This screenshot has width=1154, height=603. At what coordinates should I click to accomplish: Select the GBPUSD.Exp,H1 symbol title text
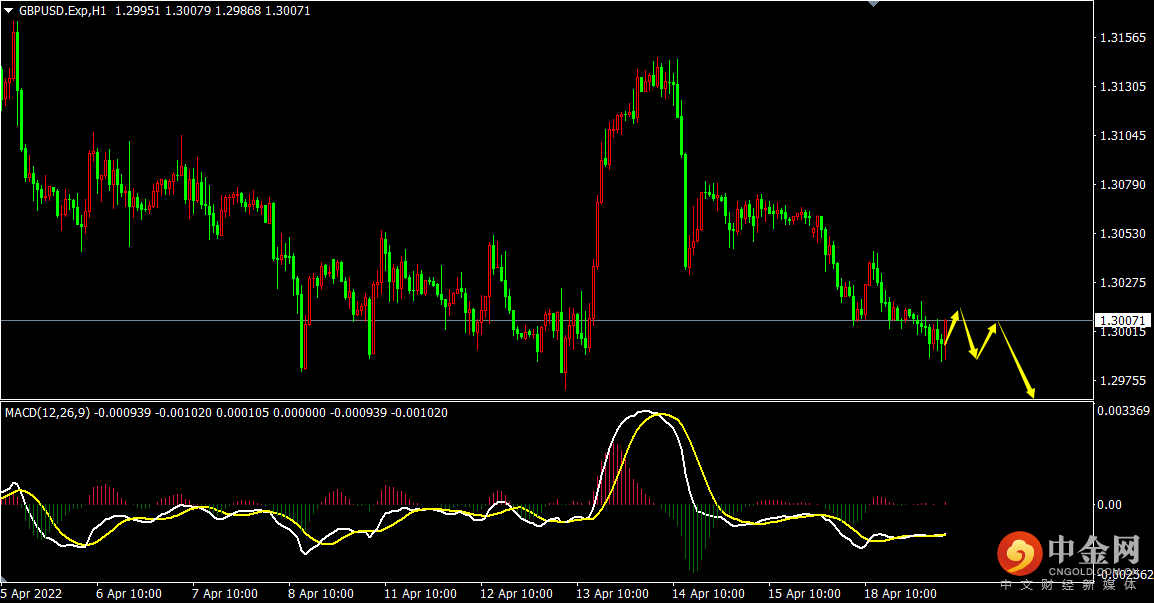[62, 9]
